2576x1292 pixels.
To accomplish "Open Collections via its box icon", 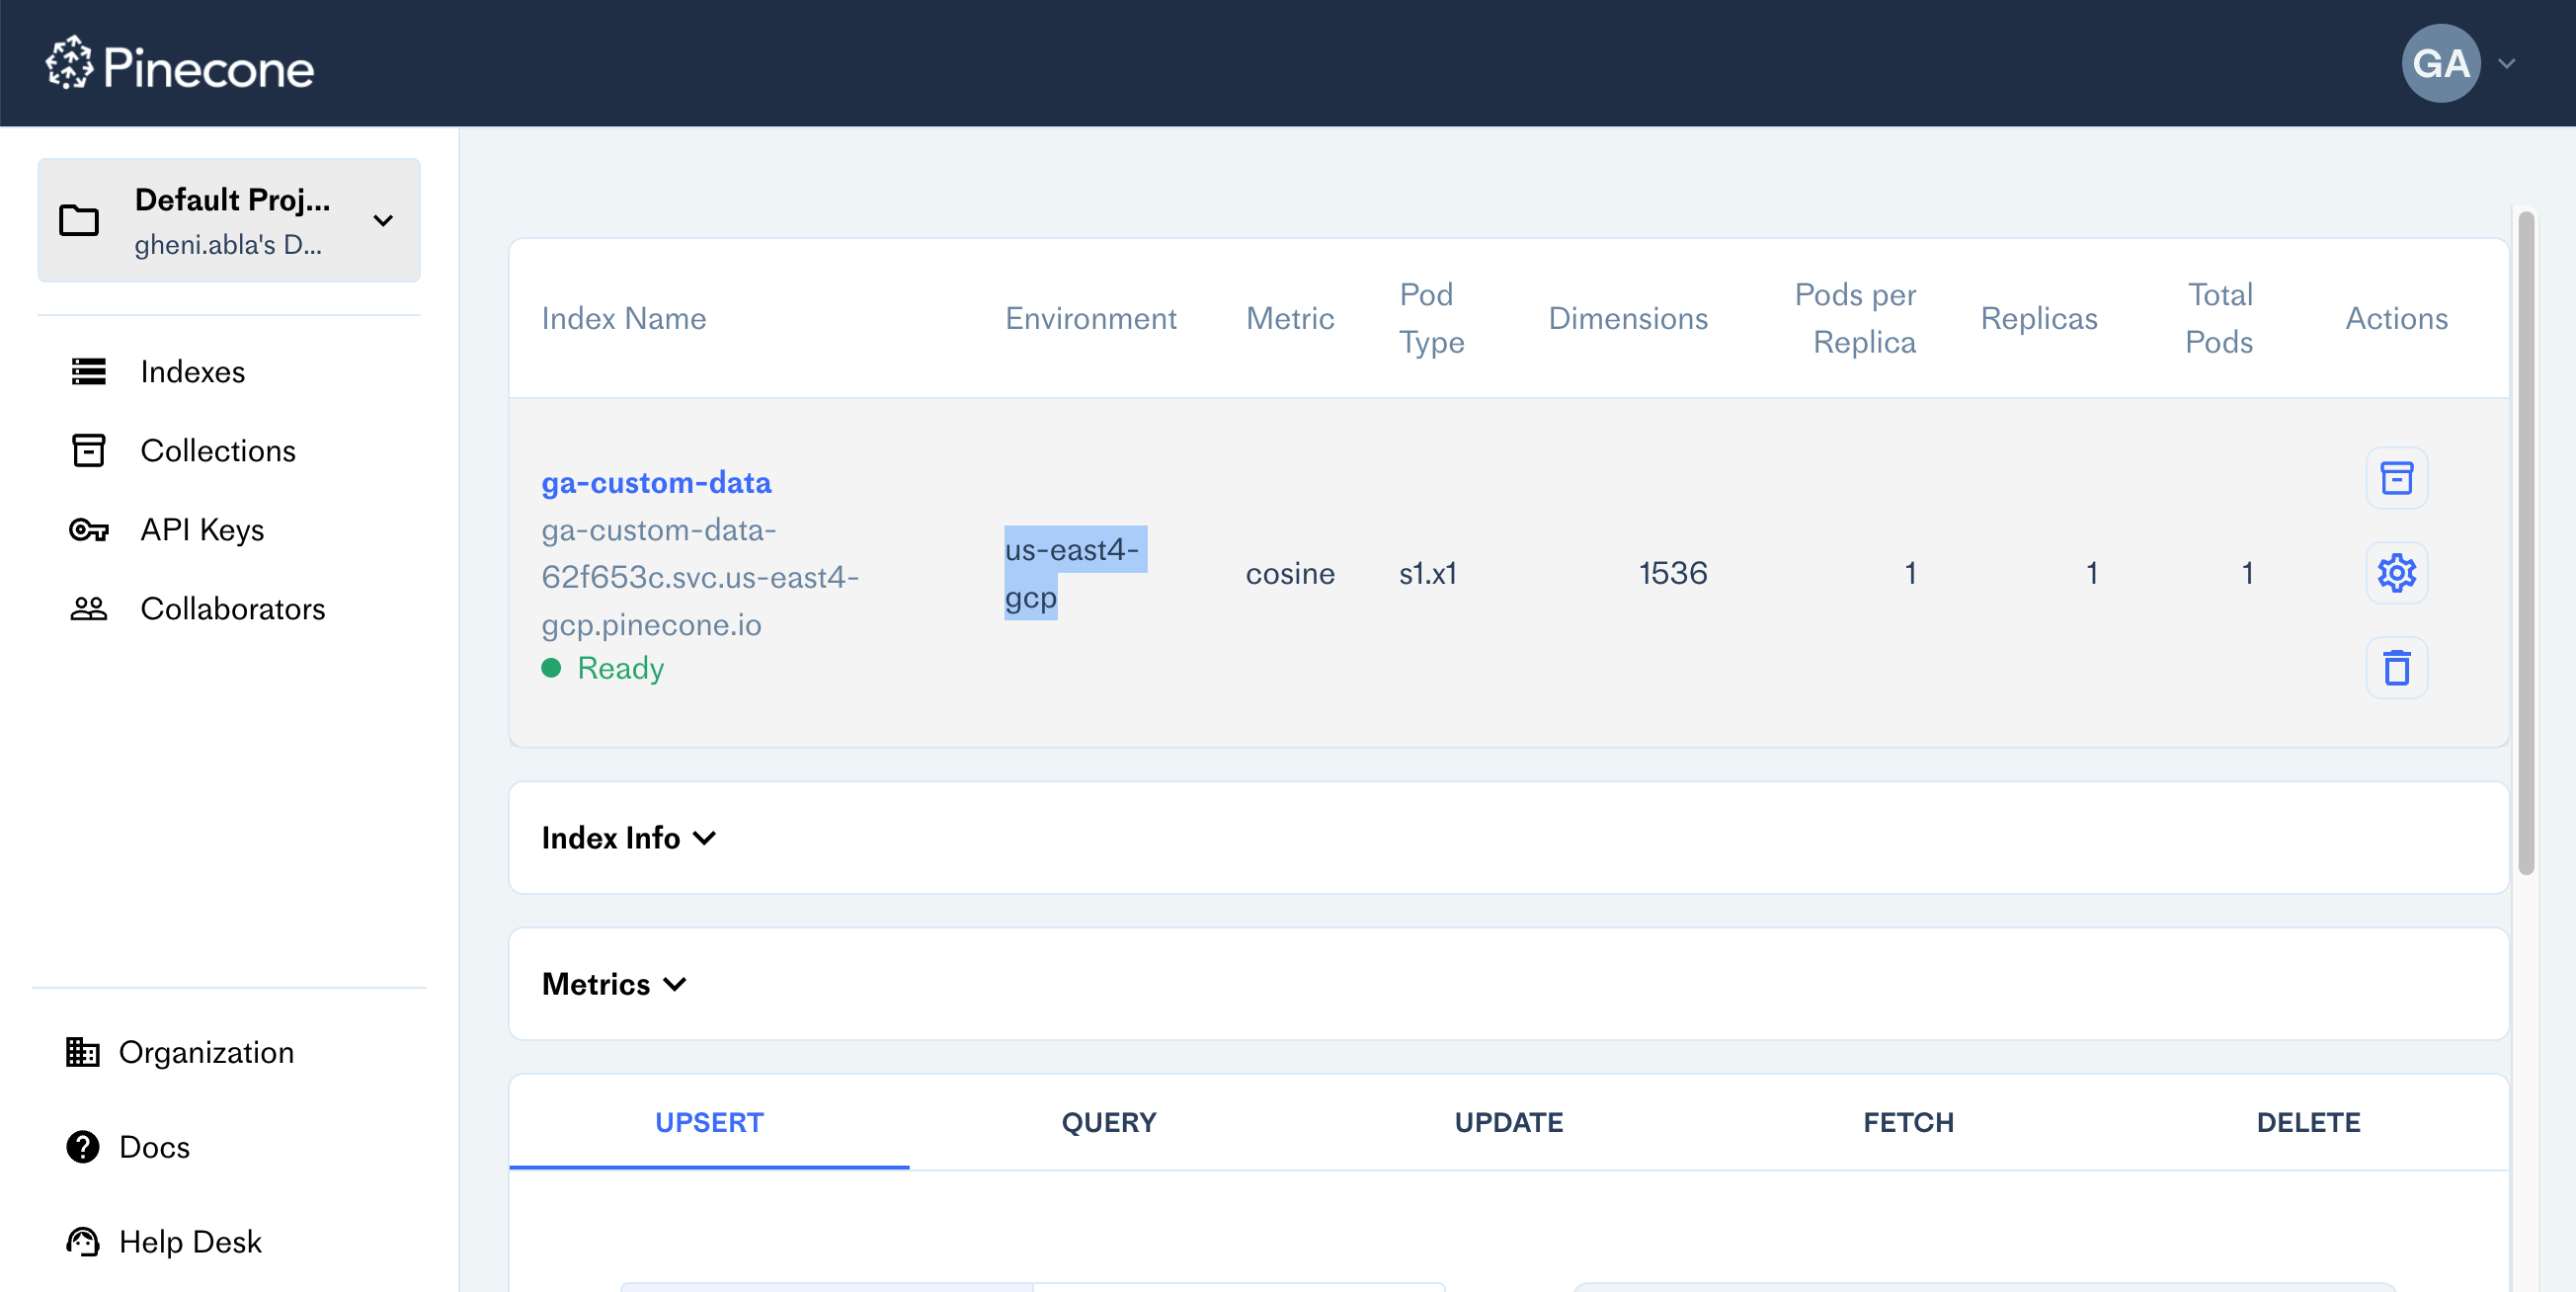I will click(89, 450).
